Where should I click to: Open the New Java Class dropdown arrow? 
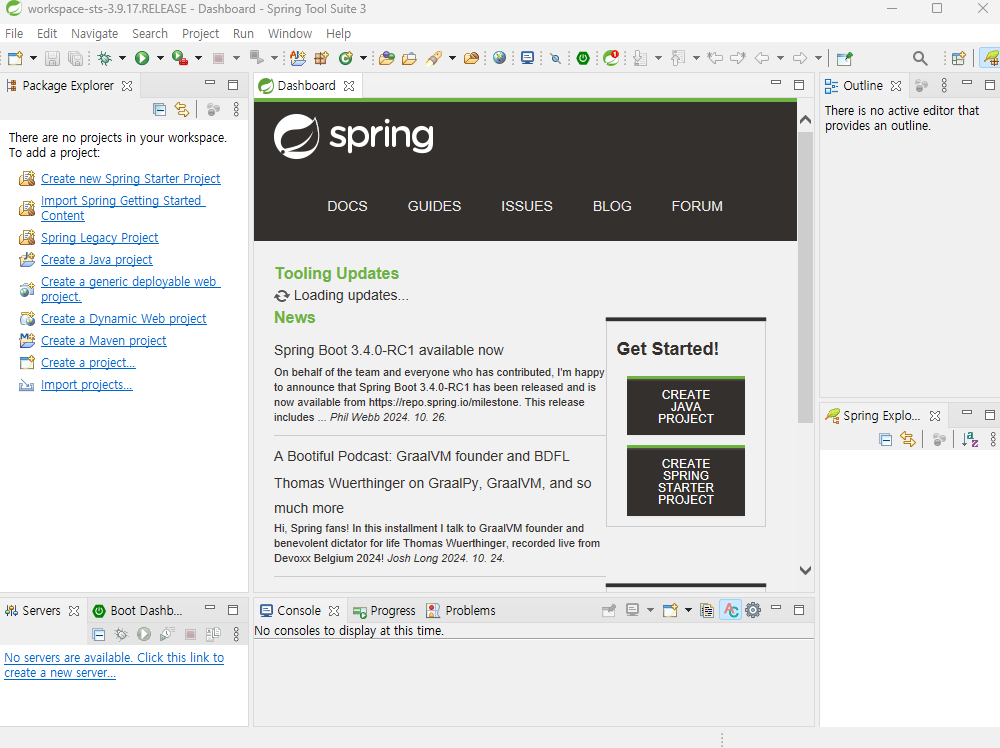click(364, 58)
